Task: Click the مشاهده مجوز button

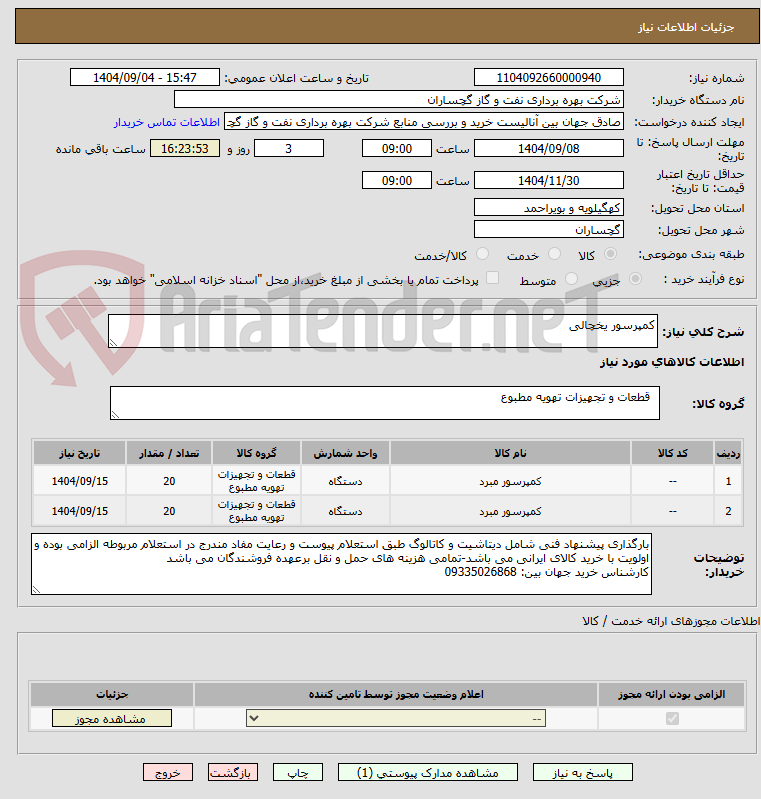Action: (x=112, y=718)
